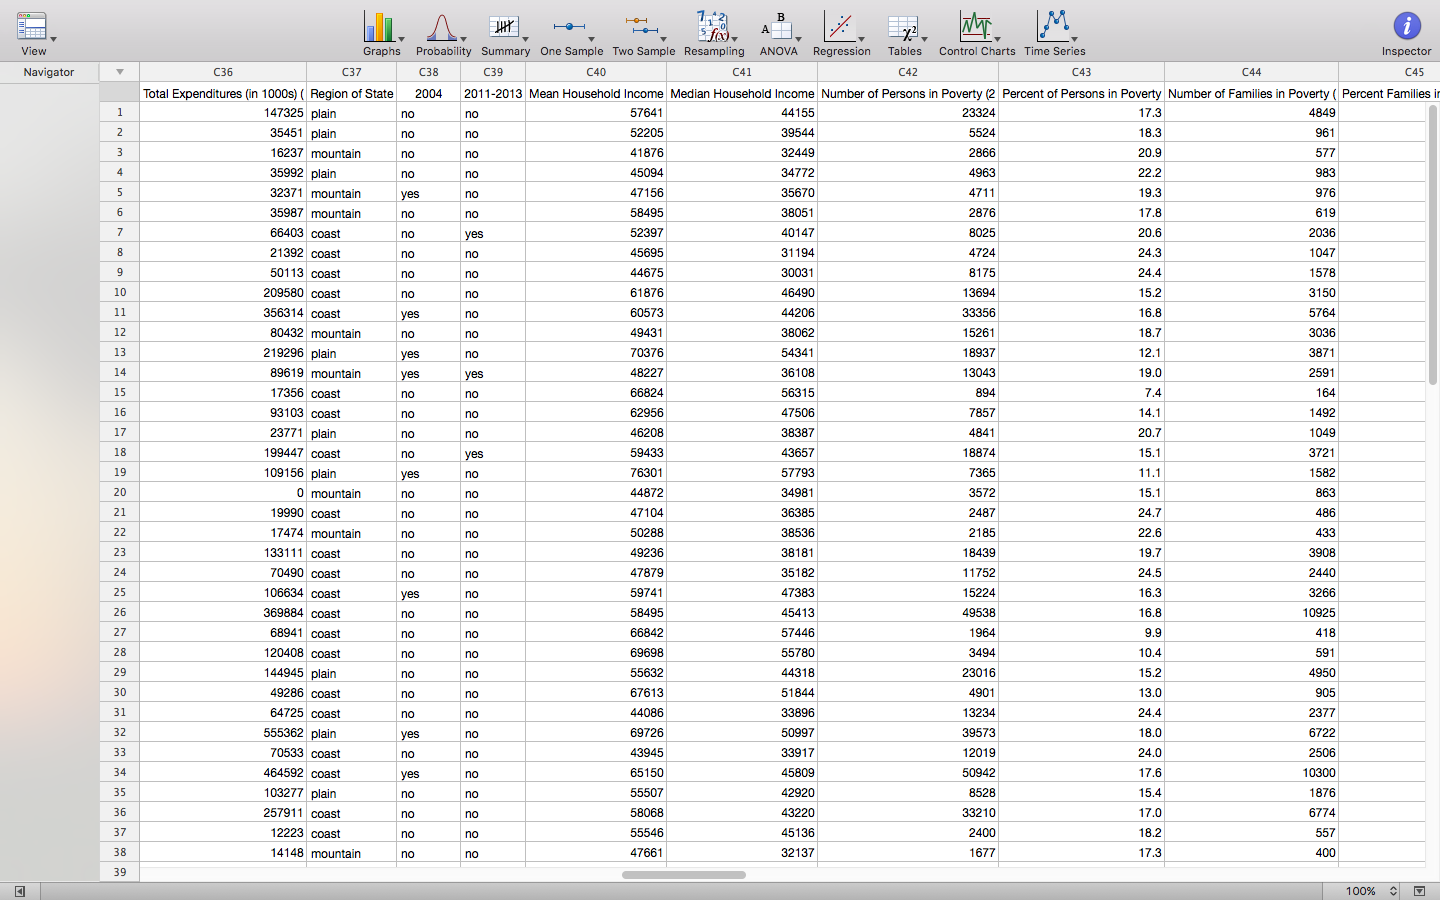Select the 'Median Household Income' name cell

(x=742, y=93)
